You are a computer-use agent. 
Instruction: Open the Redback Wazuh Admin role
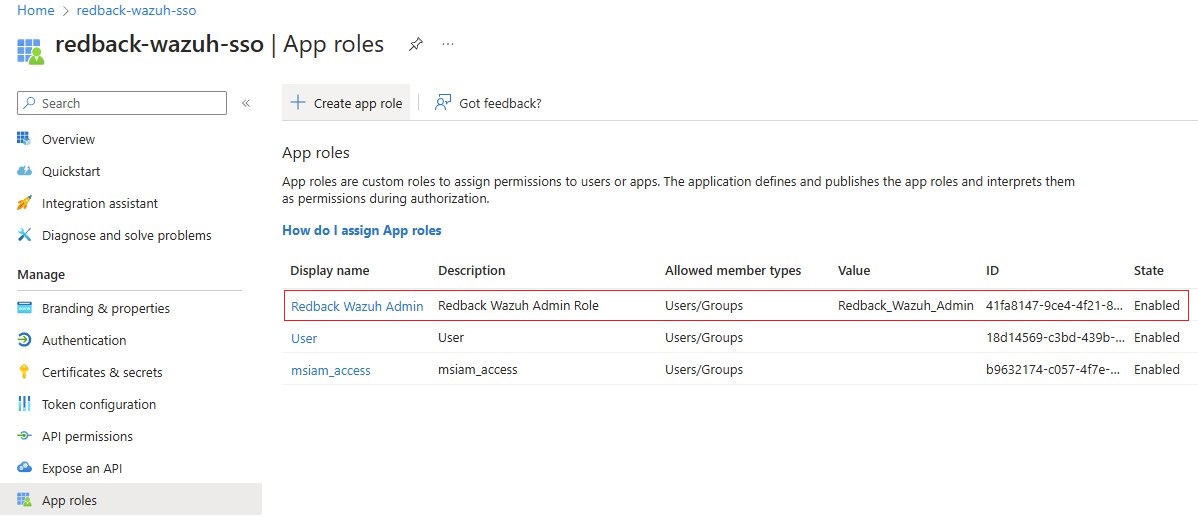click(x=357, y=305)
